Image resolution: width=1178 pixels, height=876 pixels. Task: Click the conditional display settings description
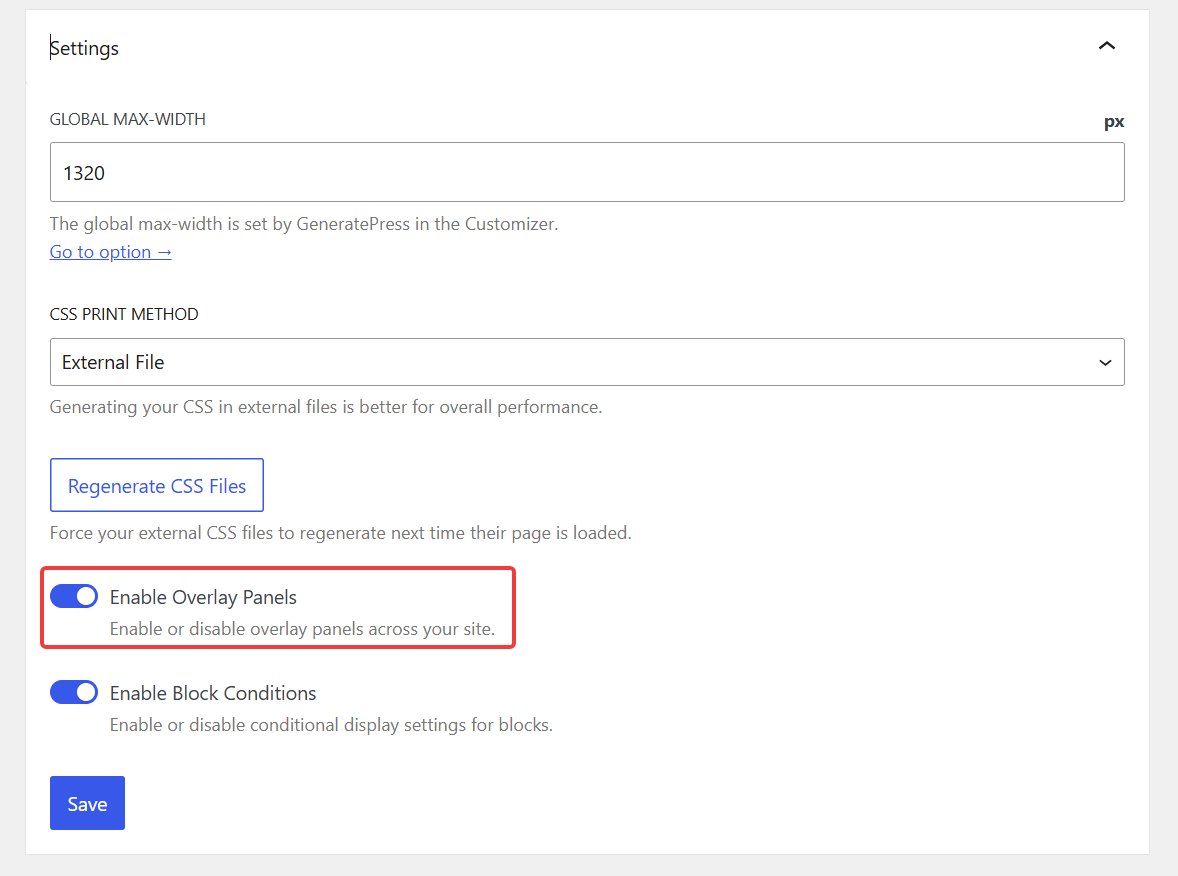coord(331,725)
